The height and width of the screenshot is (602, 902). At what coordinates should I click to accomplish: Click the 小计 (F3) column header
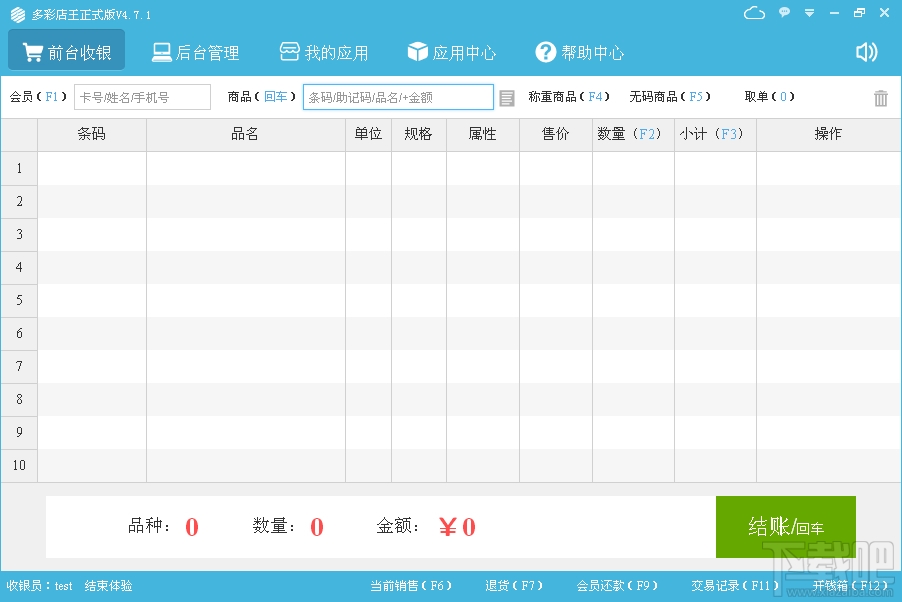click(716, 135)
